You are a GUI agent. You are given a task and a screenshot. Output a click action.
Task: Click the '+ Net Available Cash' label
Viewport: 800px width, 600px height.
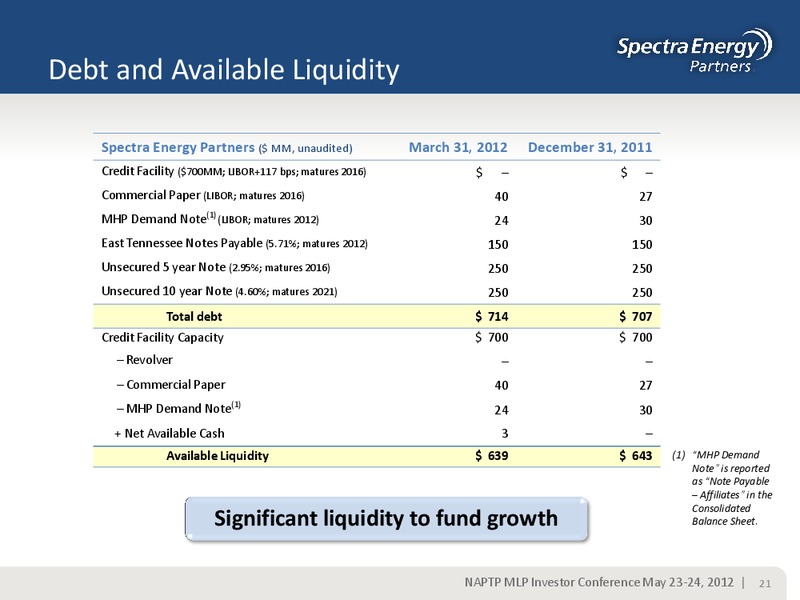169,433
